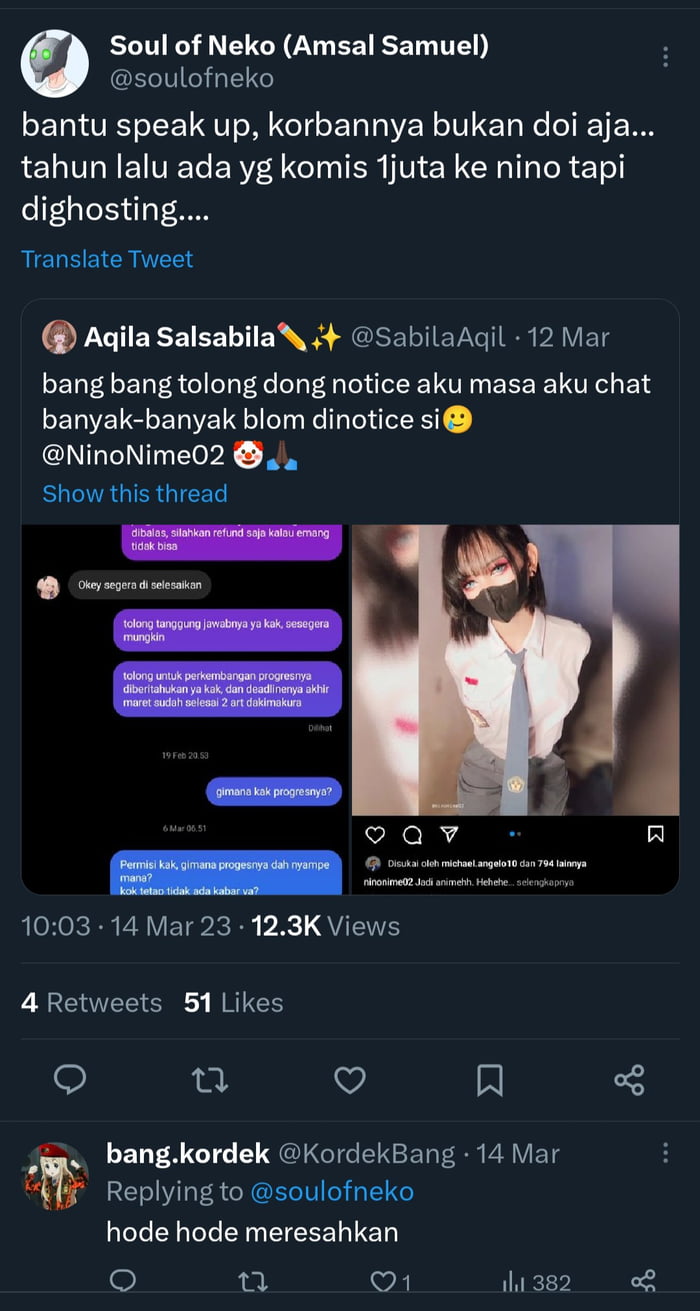Screen dimensions: 700x1311
Task: Bookmark the main tweet
Action: click(x=489, y=1080)
